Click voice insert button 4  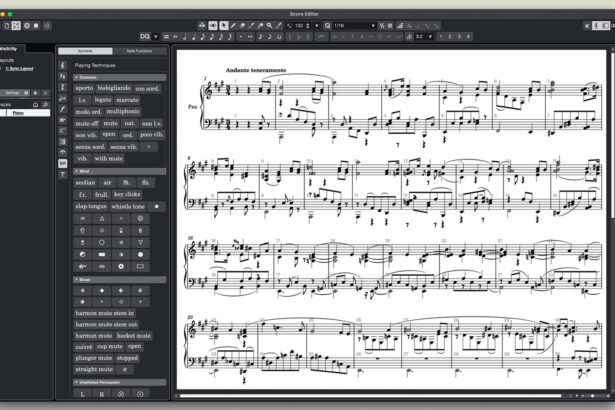click(468, 36)
